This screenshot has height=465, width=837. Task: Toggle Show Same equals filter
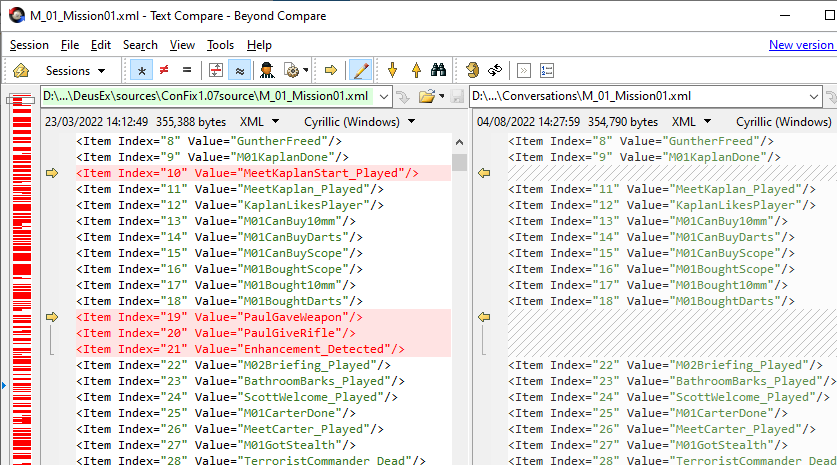[x=187, y=70]
